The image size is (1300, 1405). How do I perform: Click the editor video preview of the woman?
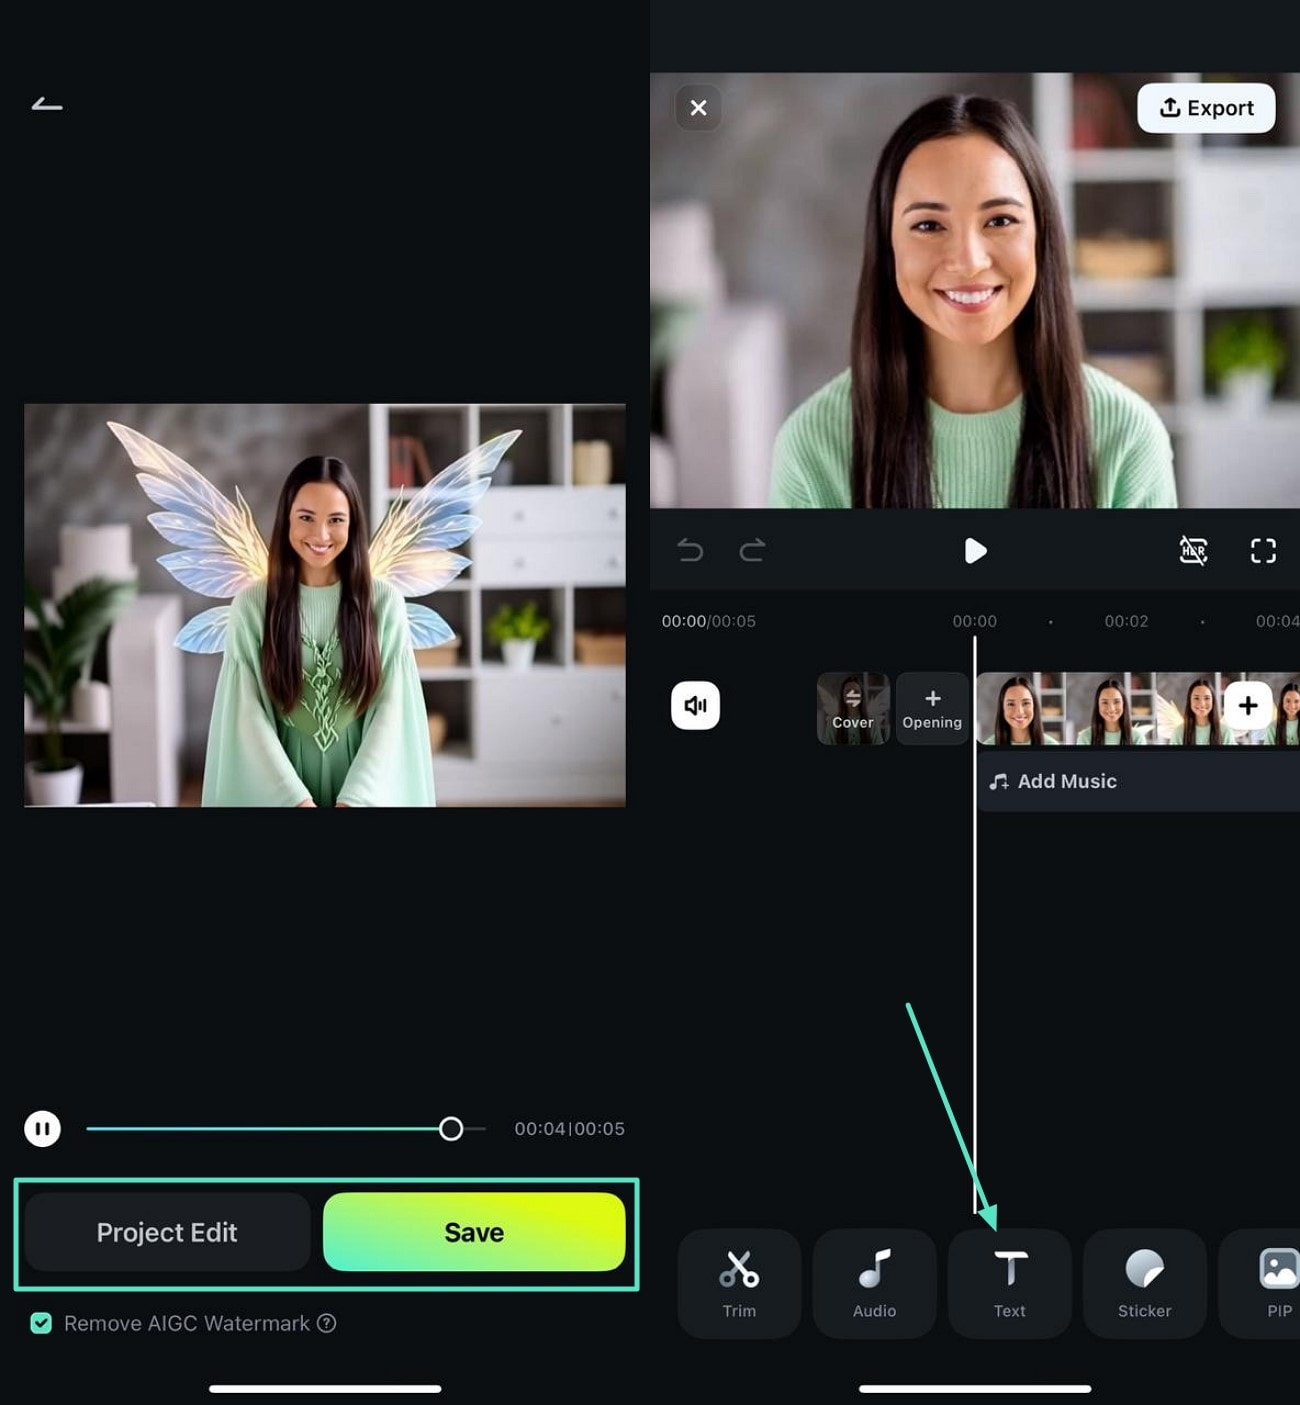click(x=975, y=290)
